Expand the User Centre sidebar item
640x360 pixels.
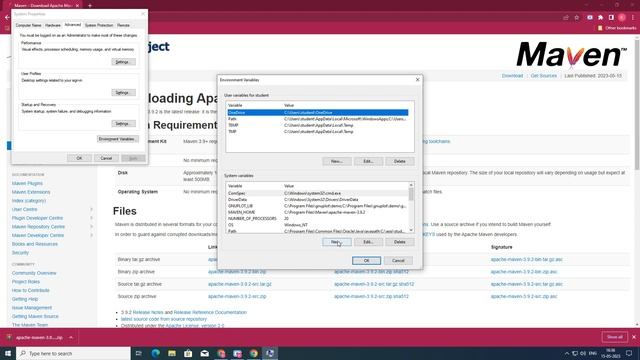(x=91, y=209)
